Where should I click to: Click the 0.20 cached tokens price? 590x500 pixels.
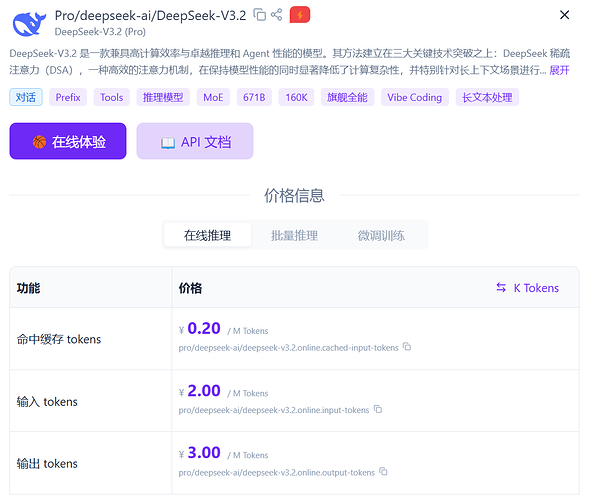pos(204,328)
